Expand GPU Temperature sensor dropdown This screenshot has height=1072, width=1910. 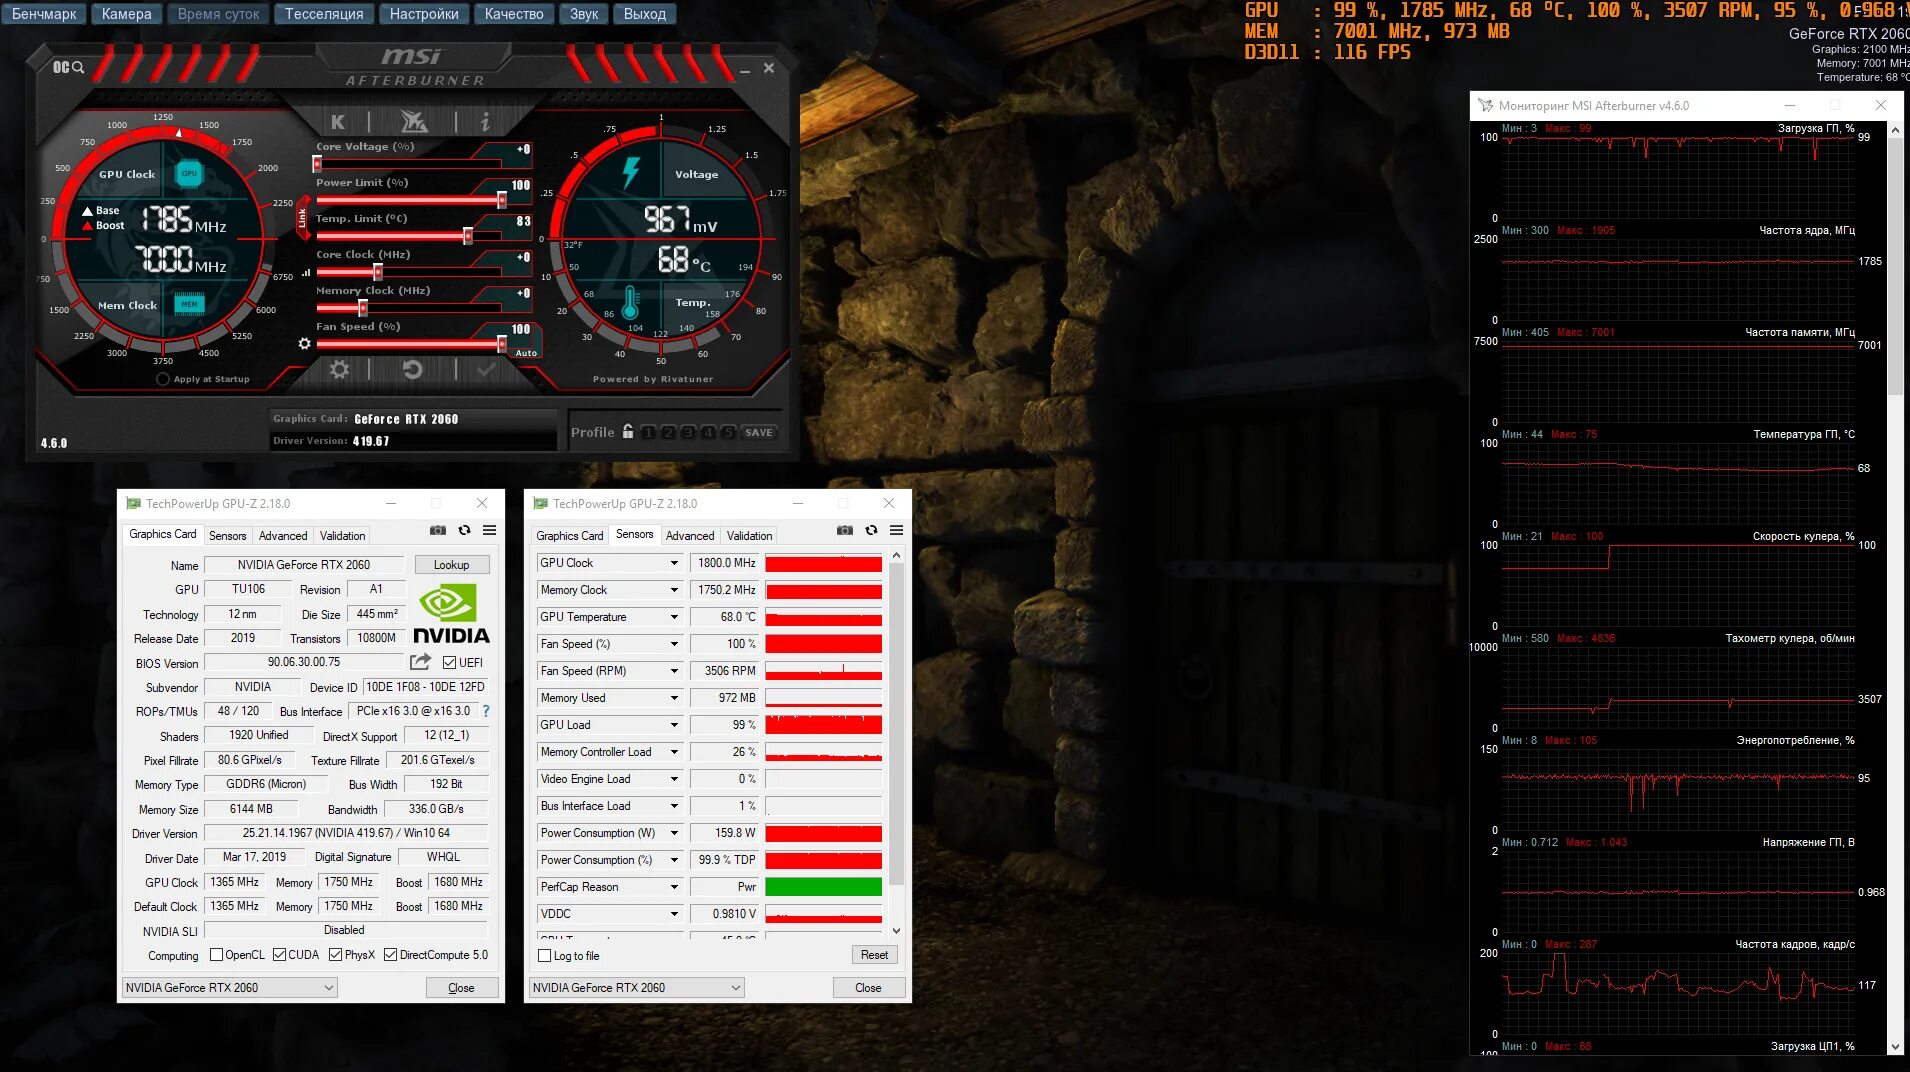[674, 617]
